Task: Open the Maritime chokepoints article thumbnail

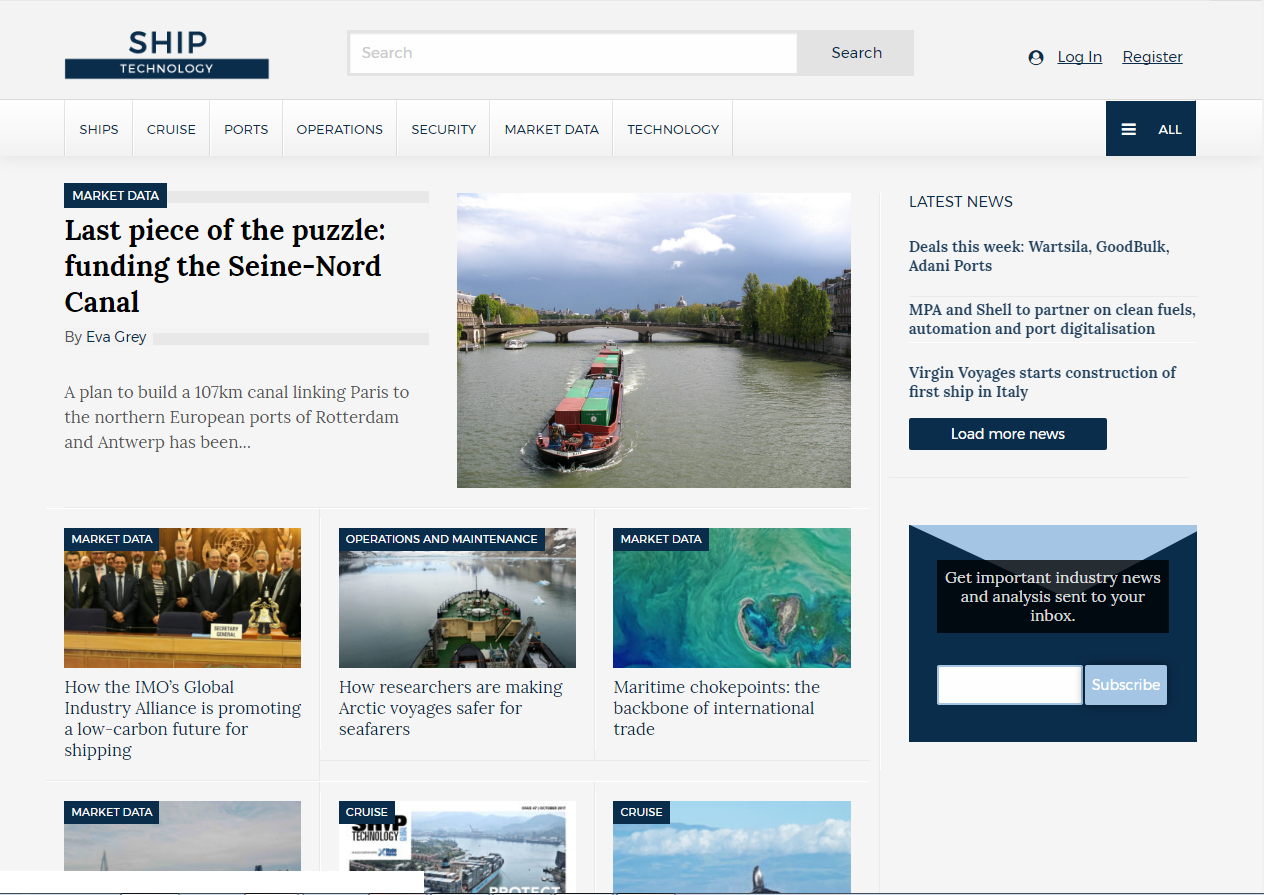Action: (x=732, y=598)
